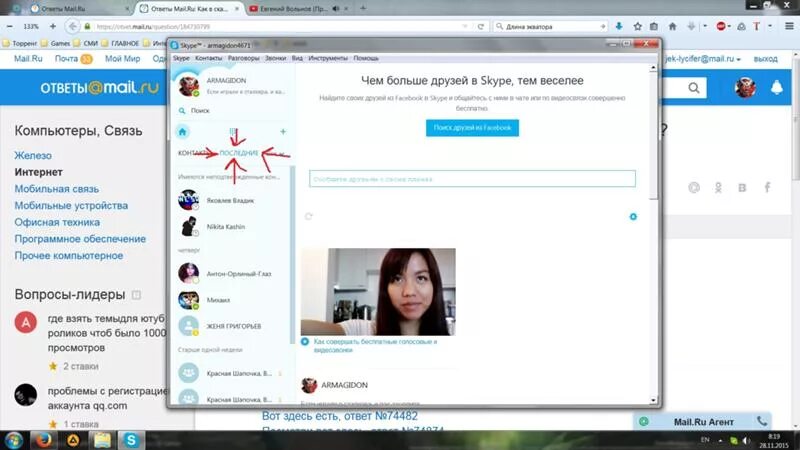Screen dimensions: 800x450
Task: Open the Skype menu in Skype menu bar
Action: tap(181, 58)
